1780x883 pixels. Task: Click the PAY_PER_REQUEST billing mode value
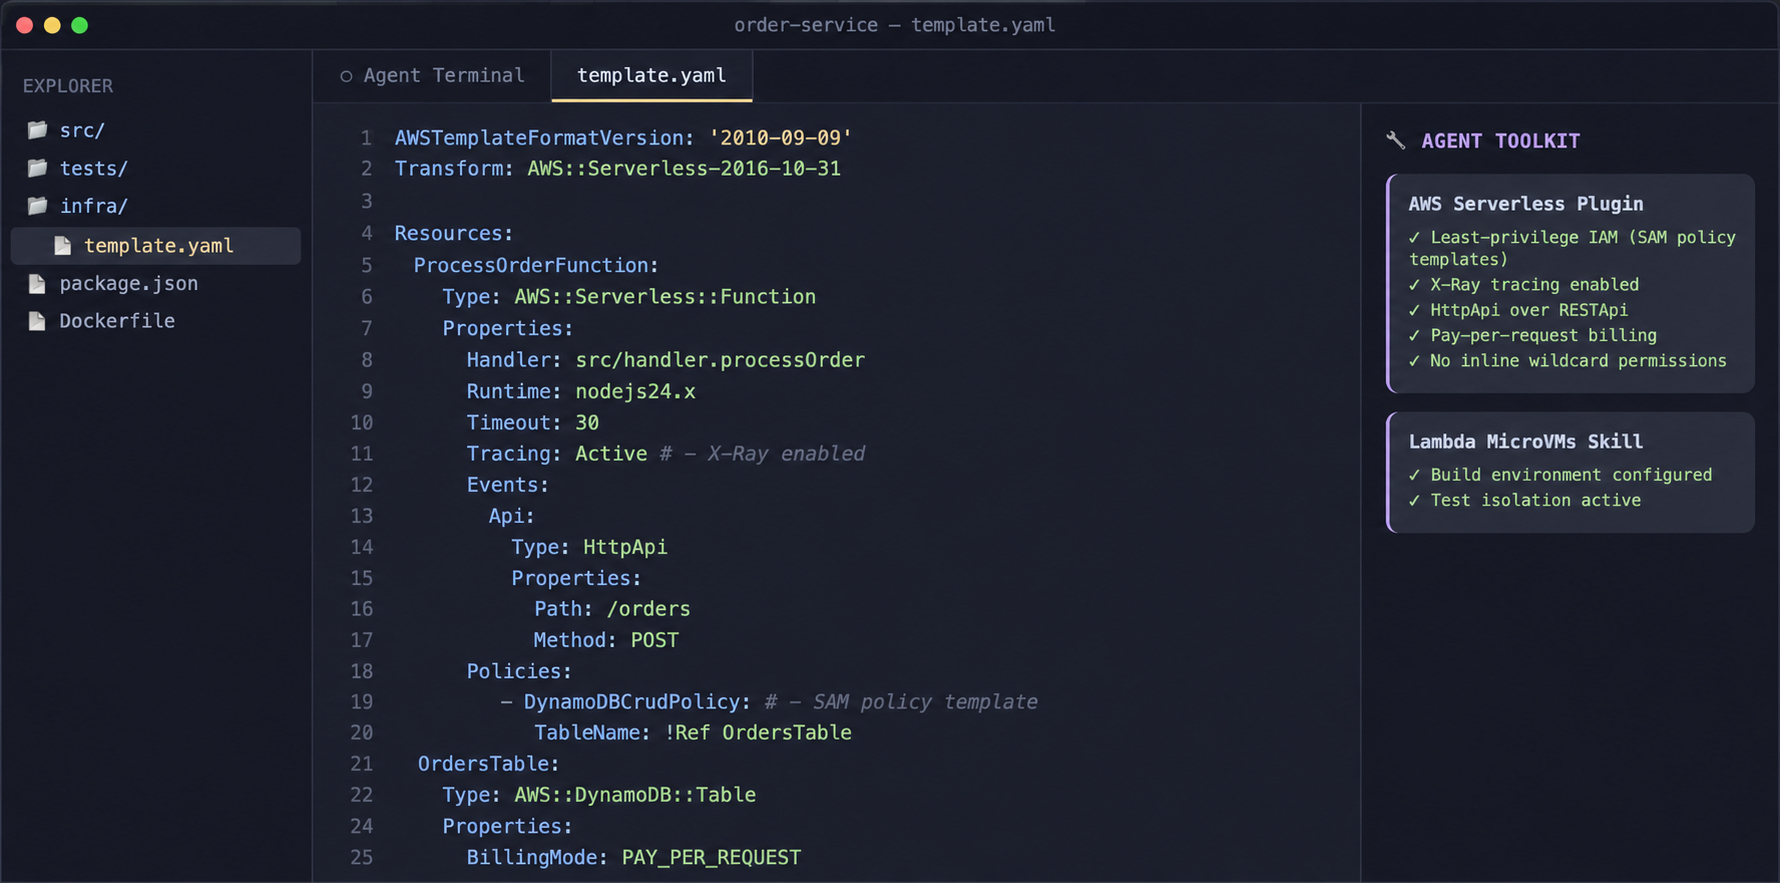click(711, 858)
